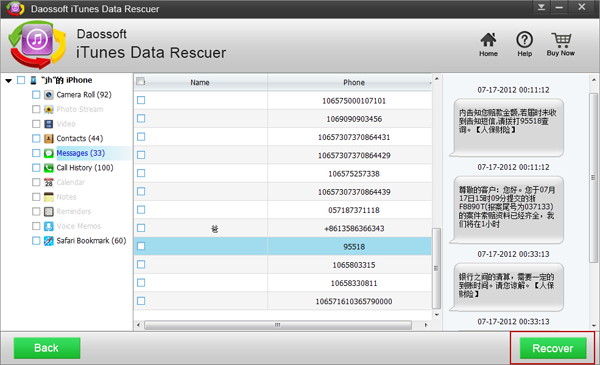Click the message preview vertical scrollbar thumb

(593, 178)
